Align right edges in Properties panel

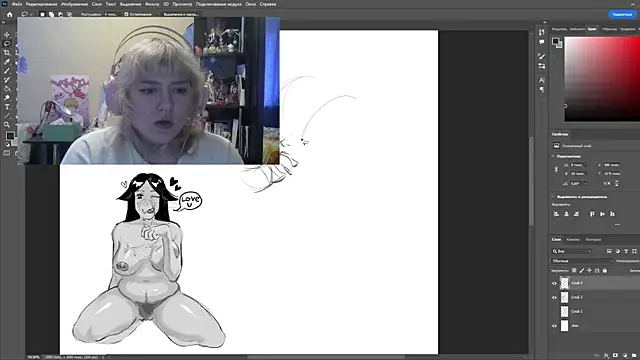coord(576,214)
